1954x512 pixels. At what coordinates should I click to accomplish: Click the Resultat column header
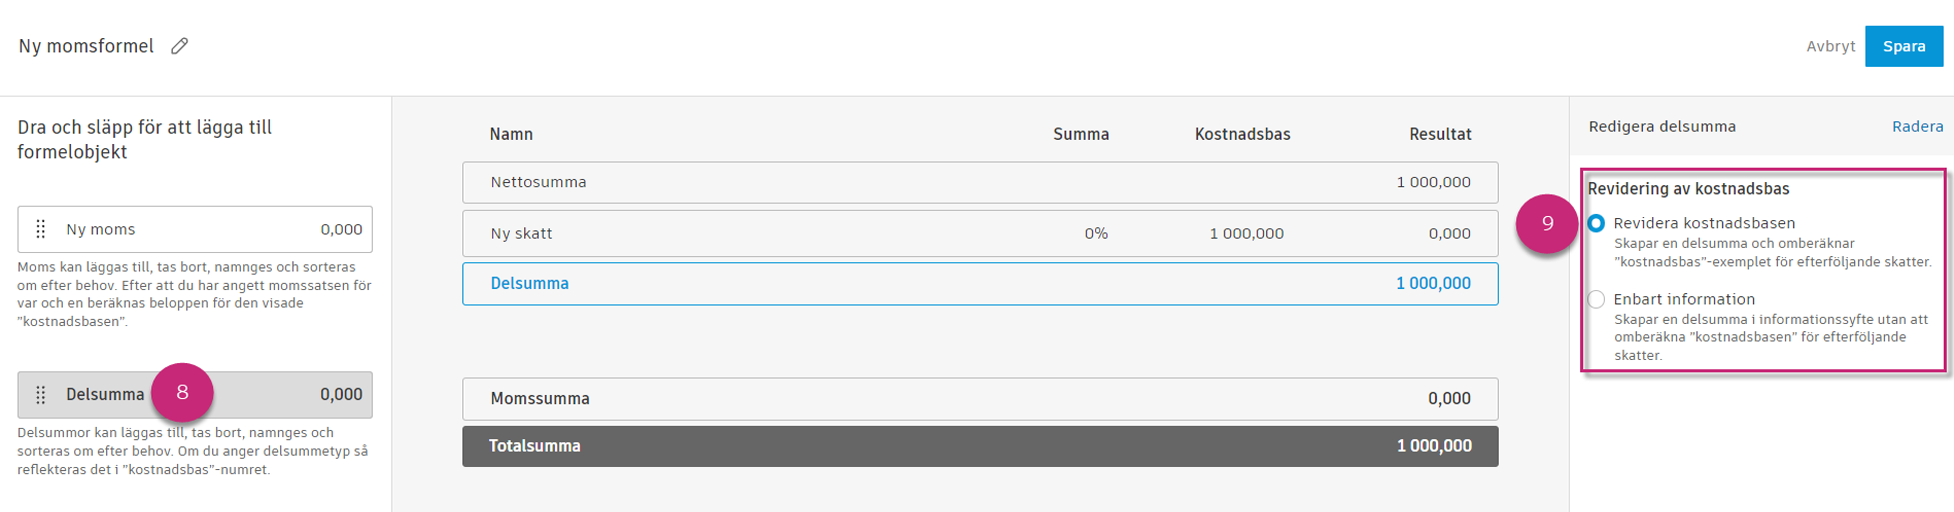pyautogui.click(x=1439, y=134)
